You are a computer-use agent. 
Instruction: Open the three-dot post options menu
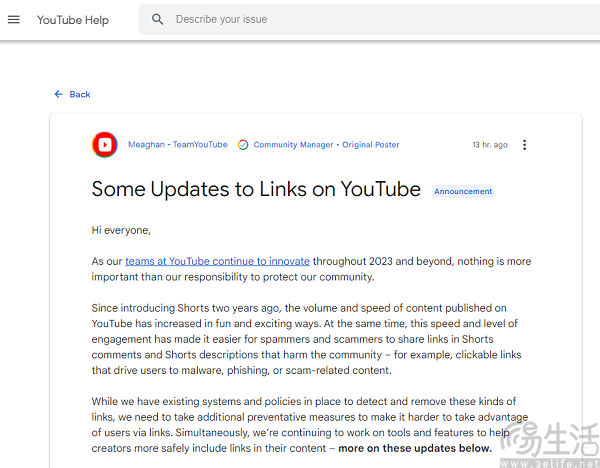524,145
